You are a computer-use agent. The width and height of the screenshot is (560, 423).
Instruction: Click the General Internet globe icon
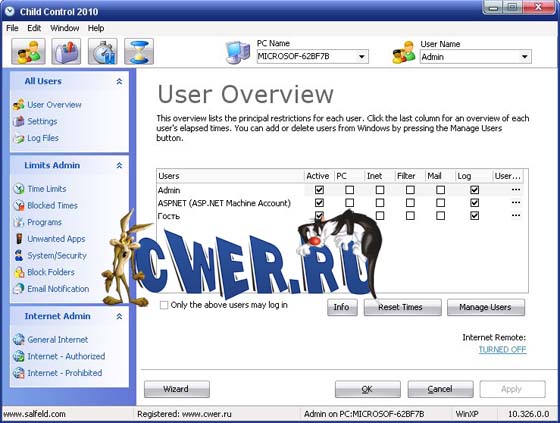coord(19,339)
